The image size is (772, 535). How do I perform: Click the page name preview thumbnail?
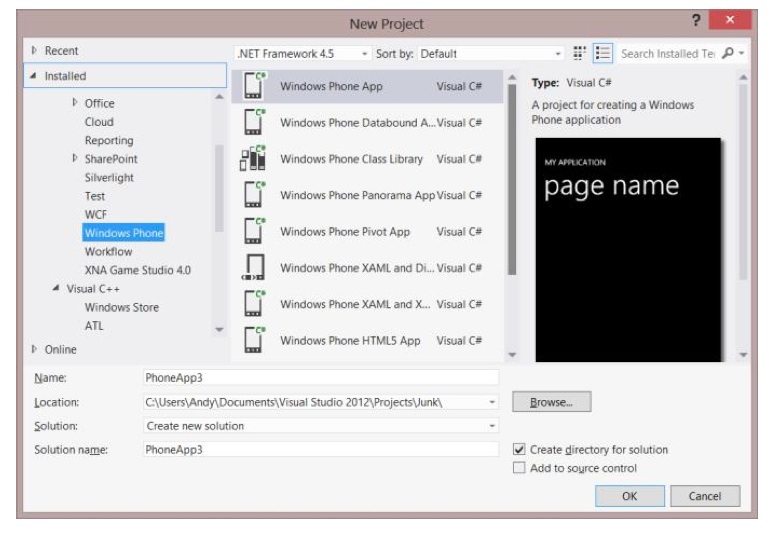(628, 250)
